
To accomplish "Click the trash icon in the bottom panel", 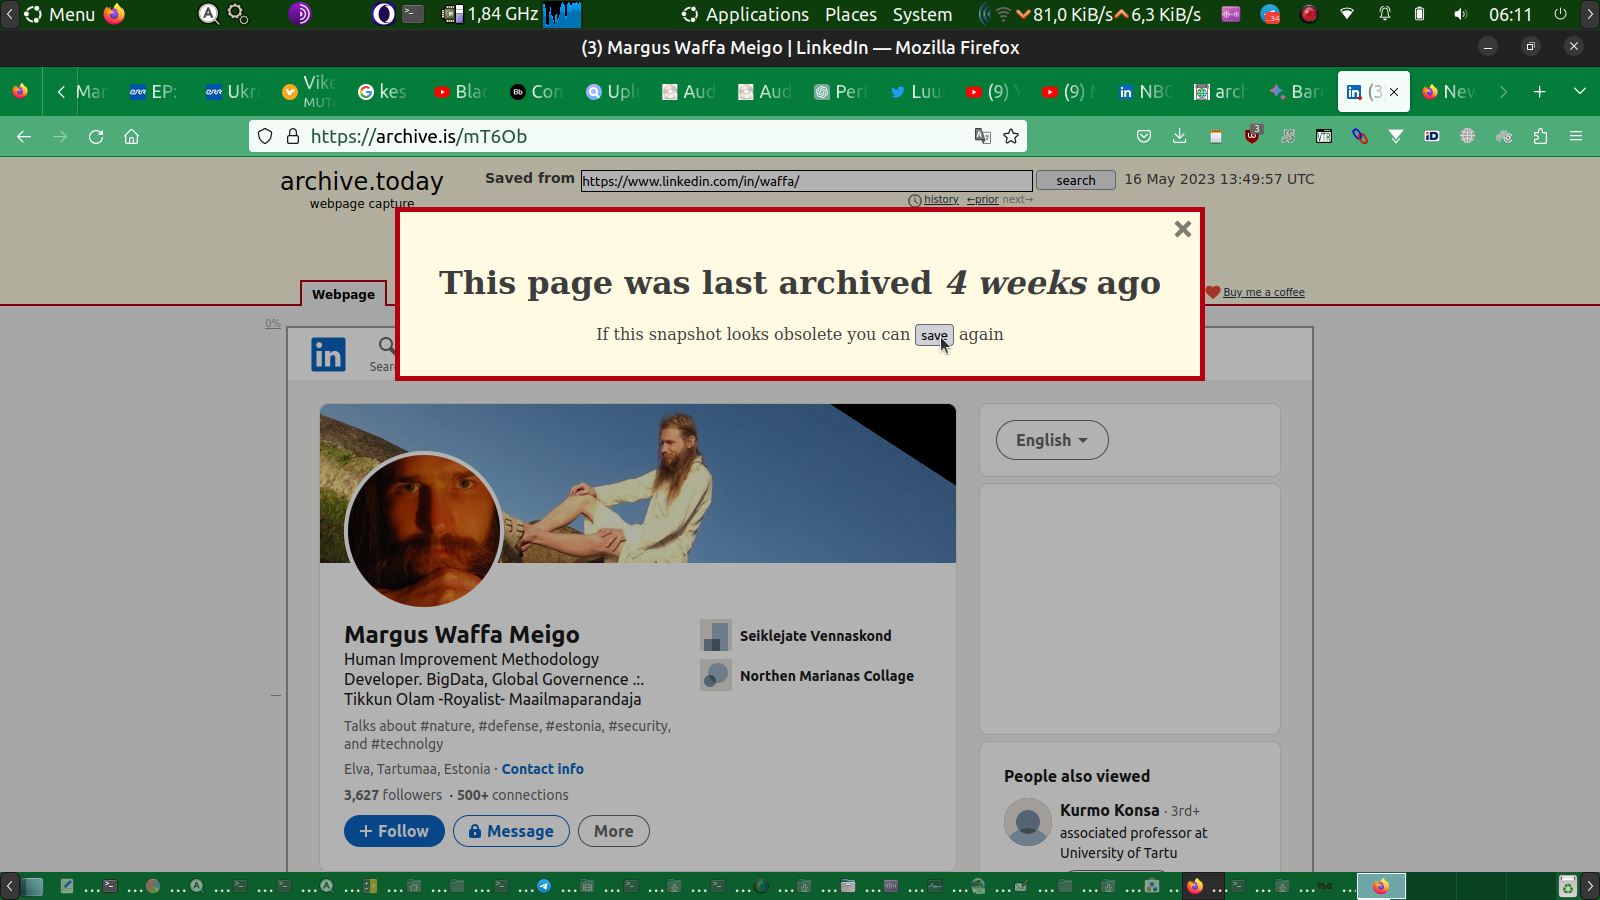I will click(x=1568, y=886).
